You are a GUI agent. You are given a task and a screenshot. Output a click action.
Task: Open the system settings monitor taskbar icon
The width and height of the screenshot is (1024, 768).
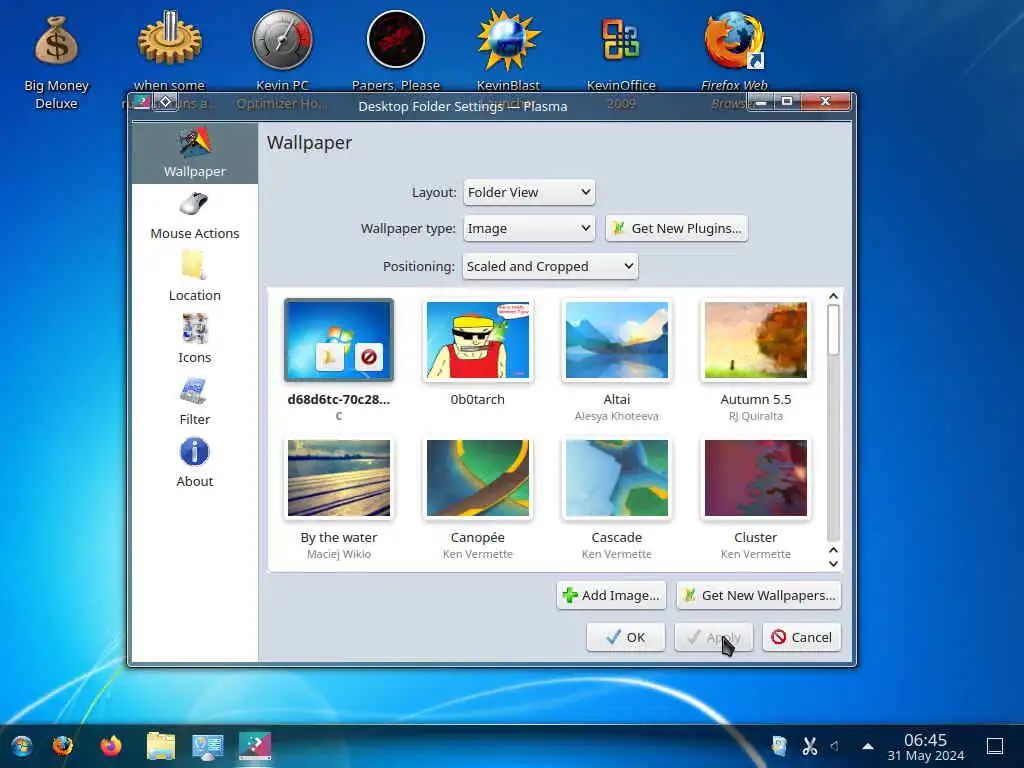coord(208,746)
